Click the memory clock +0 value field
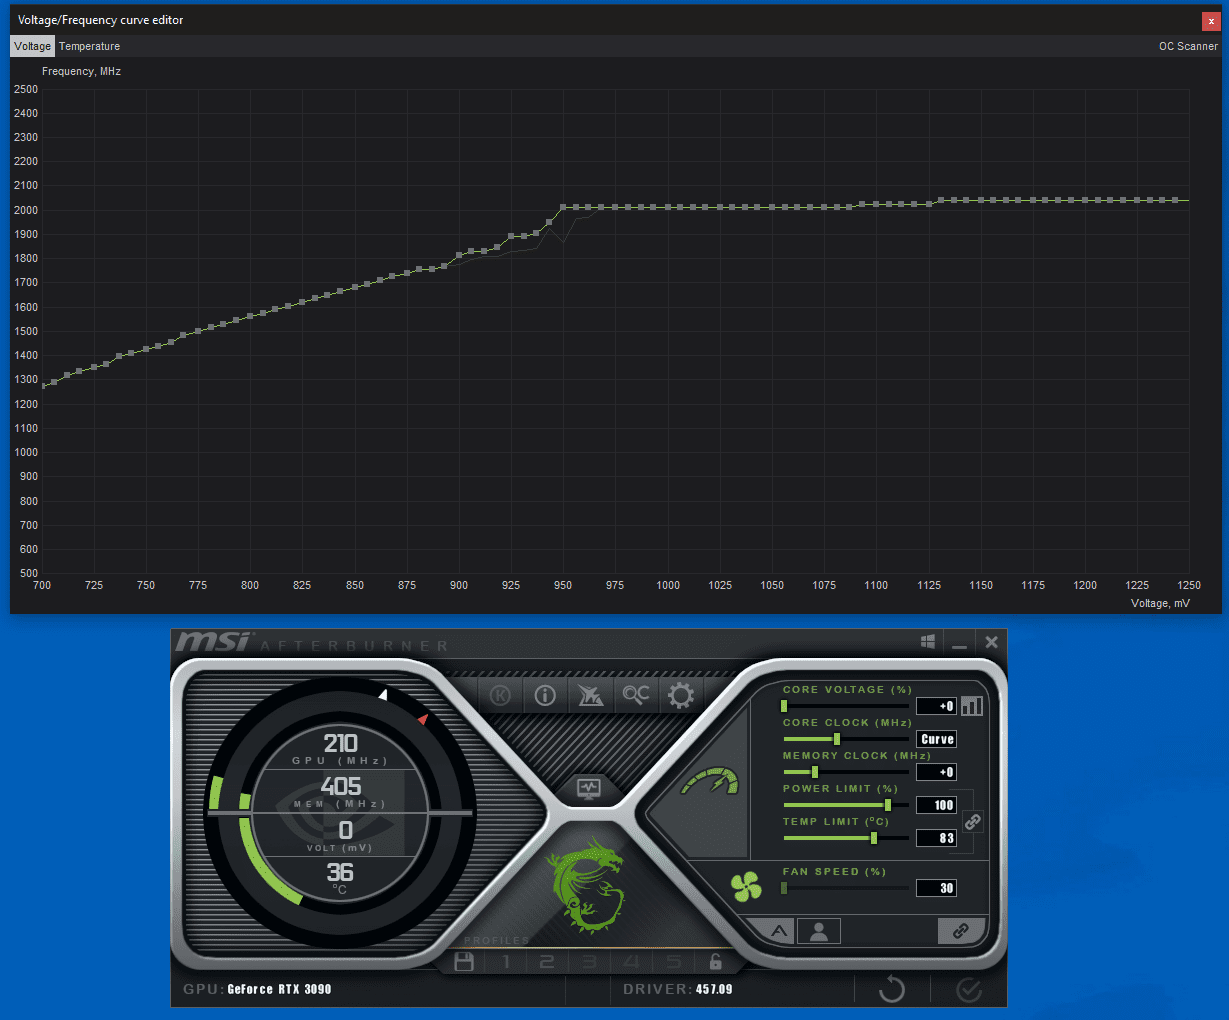The width and height of the screenshot is (1229, 1020). (936, 772)
